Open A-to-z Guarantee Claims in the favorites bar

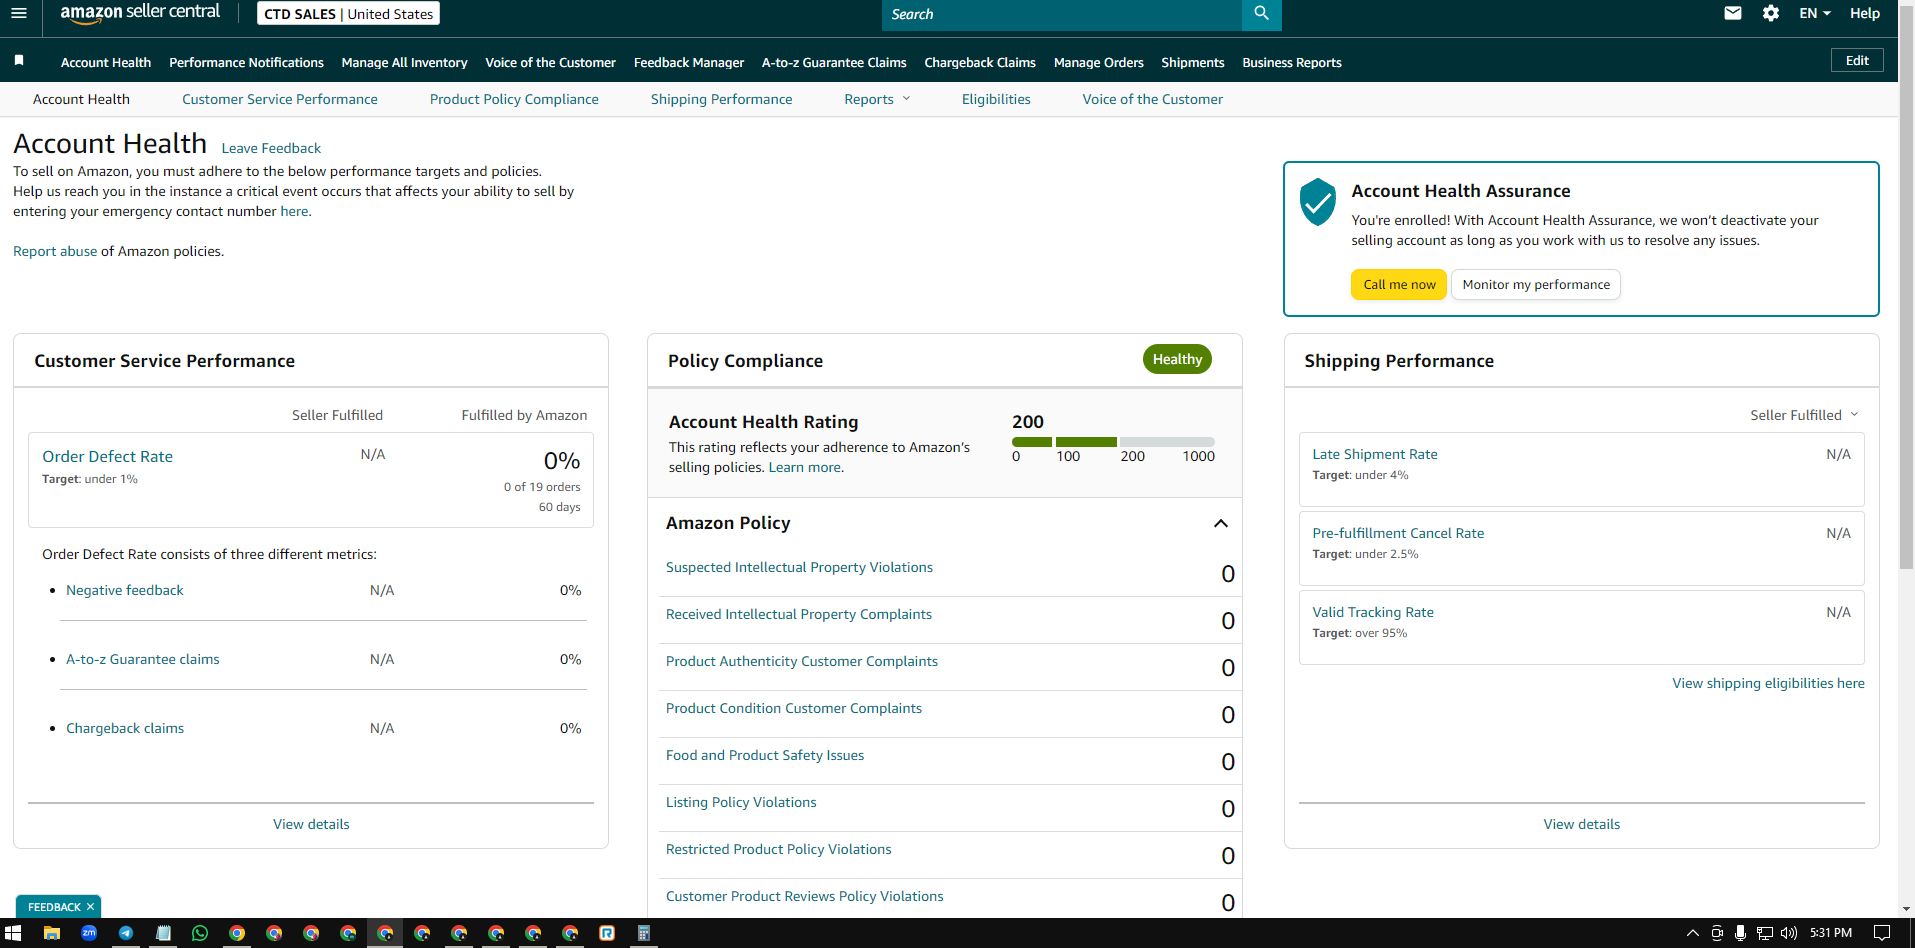click(834, 62)
